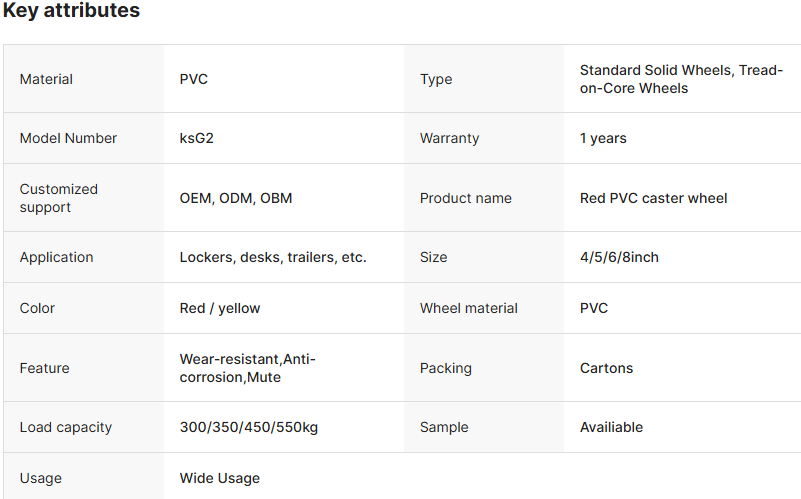Select the Load capacity label
Image resolution: width=801 pixels, height=499 pixels.
click(x=66, y=427)
